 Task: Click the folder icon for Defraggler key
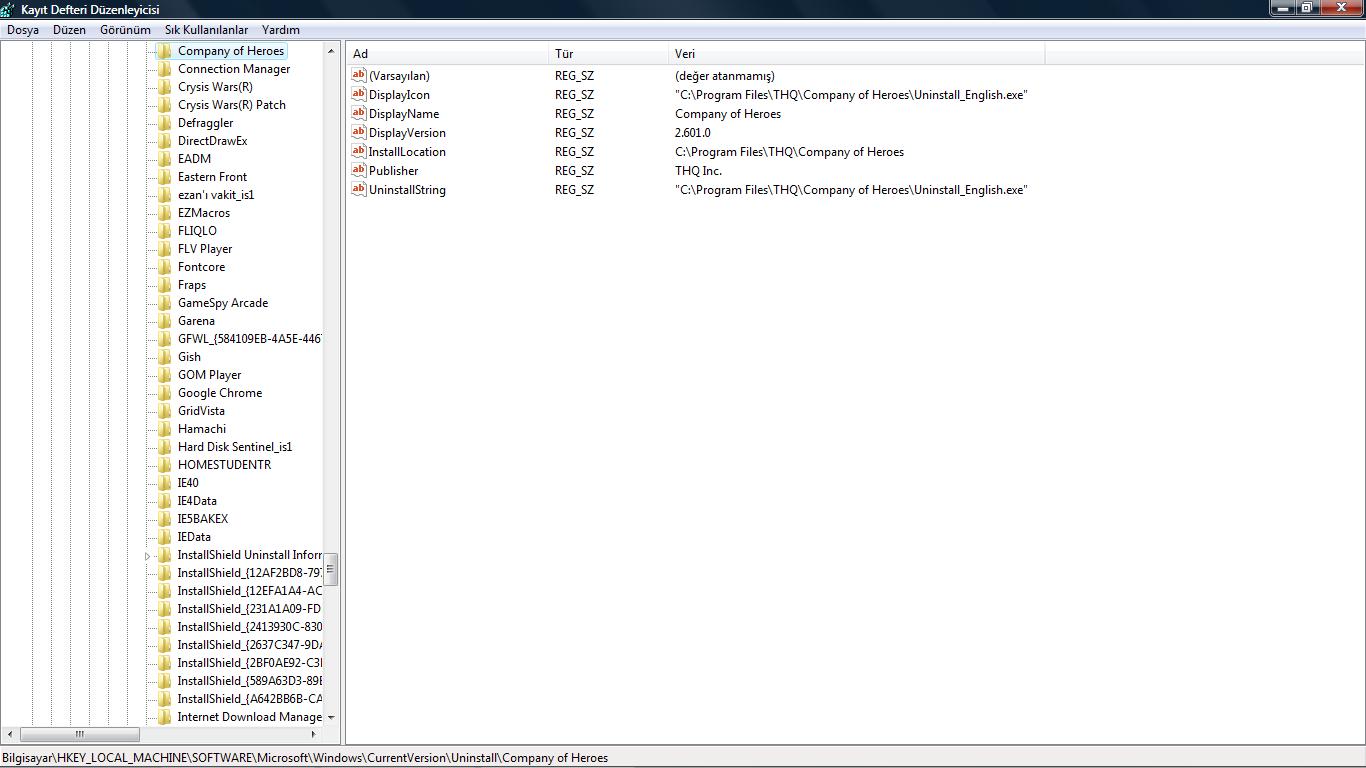point(165,123)
